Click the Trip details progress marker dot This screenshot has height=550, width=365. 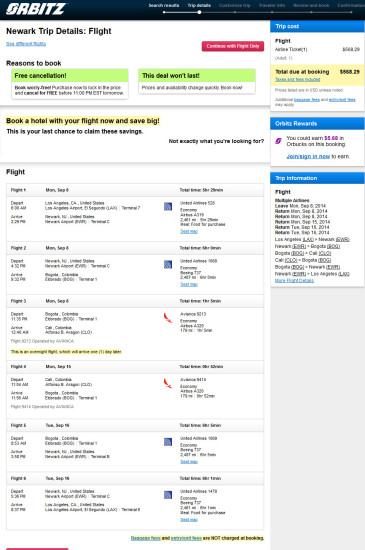tap(199, 12)
